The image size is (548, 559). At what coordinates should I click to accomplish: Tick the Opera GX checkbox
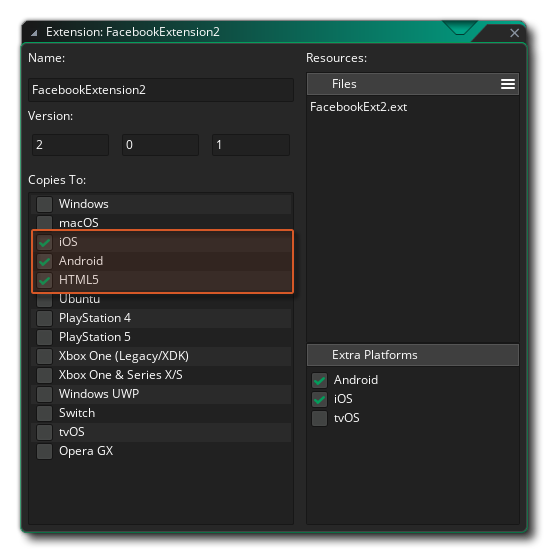point(45,451)
